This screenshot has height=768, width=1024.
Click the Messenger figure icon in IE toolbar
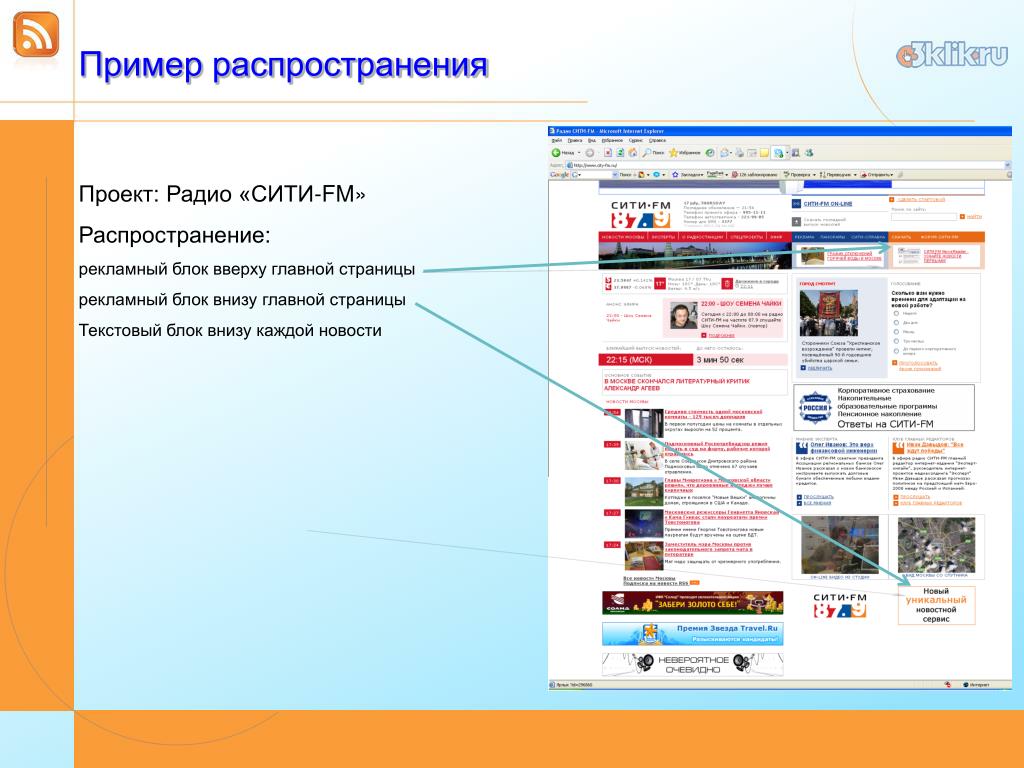pyautogui.click(x=809, y=153)
